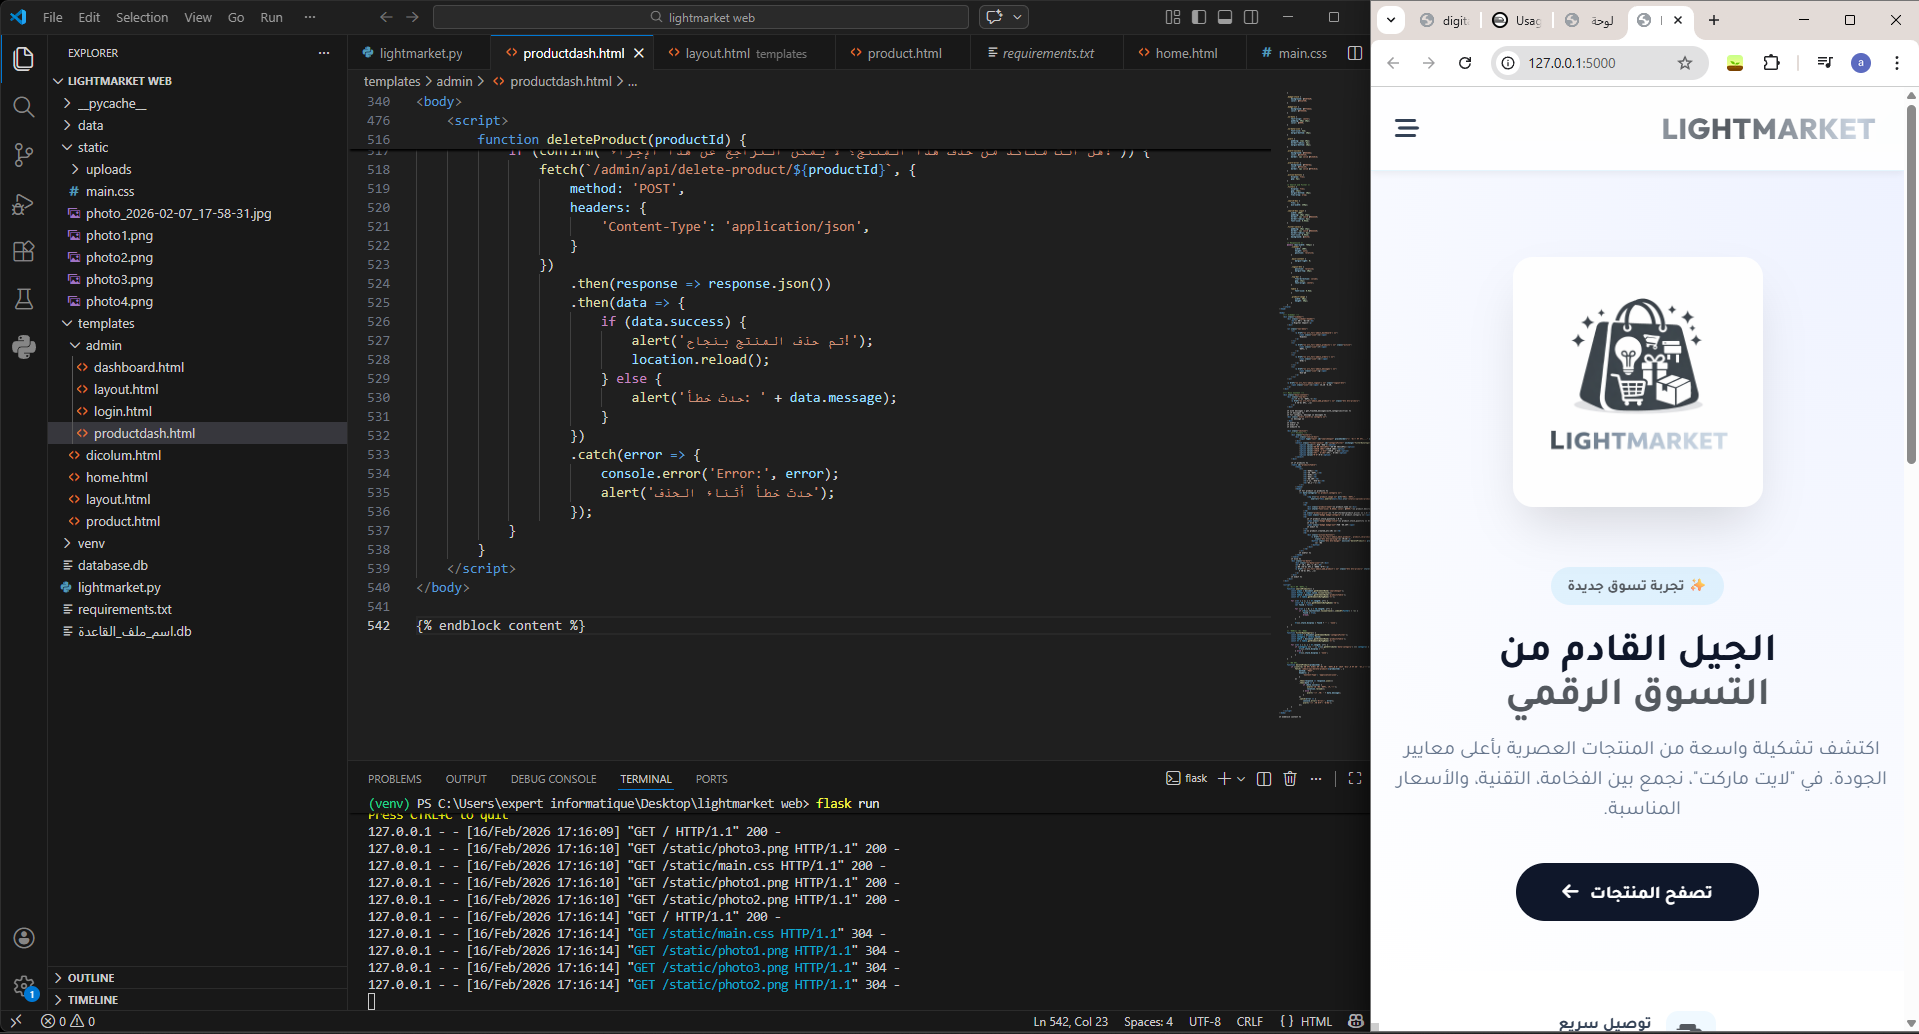
Task: Open the Selection menu
Action: click(142, 17)
